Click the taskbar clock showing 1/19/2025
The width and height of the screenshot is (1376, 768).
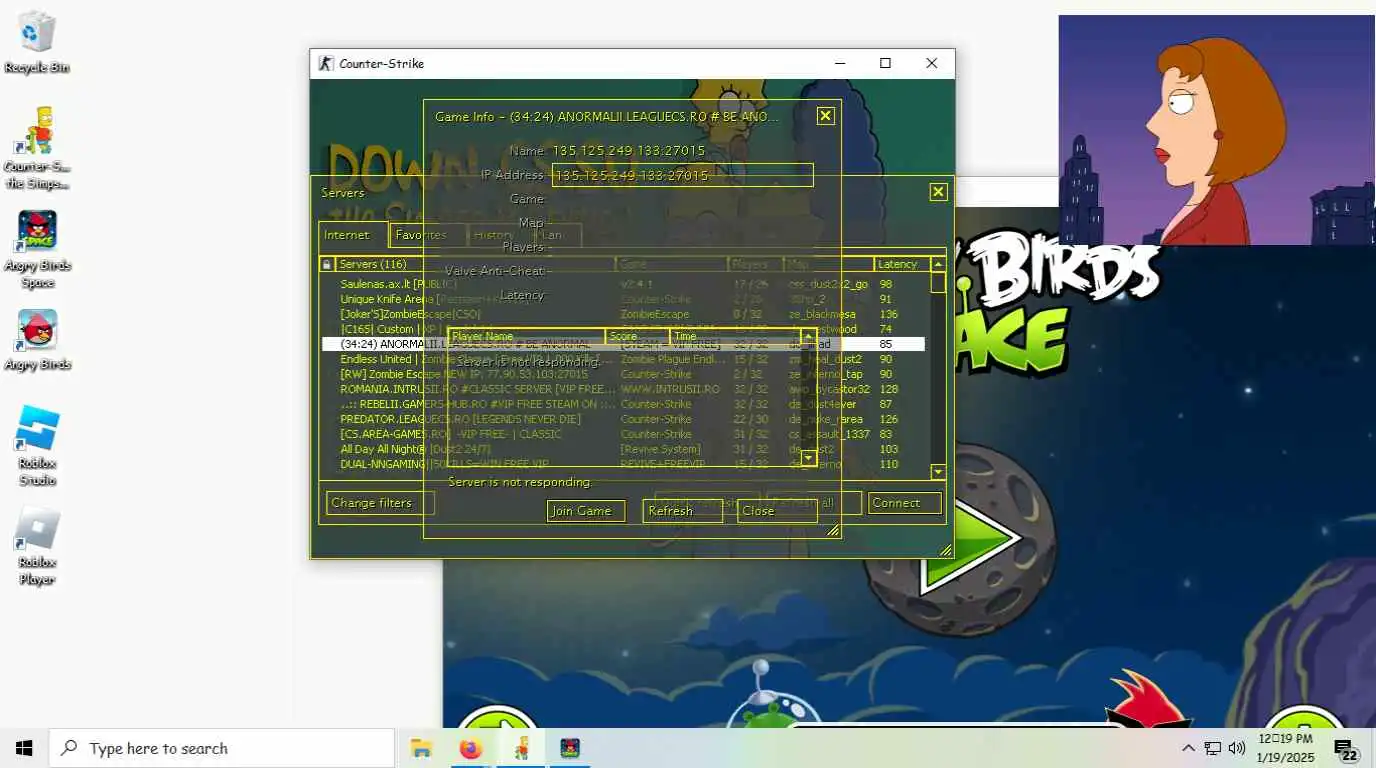(1285, 748)
